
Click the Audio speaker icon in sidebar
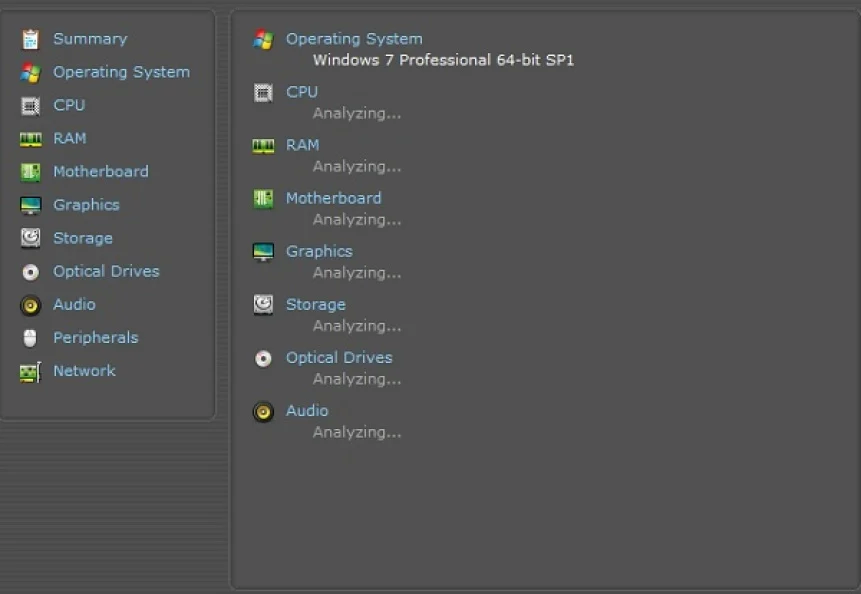pyautogui.click(x=30, y=305)
